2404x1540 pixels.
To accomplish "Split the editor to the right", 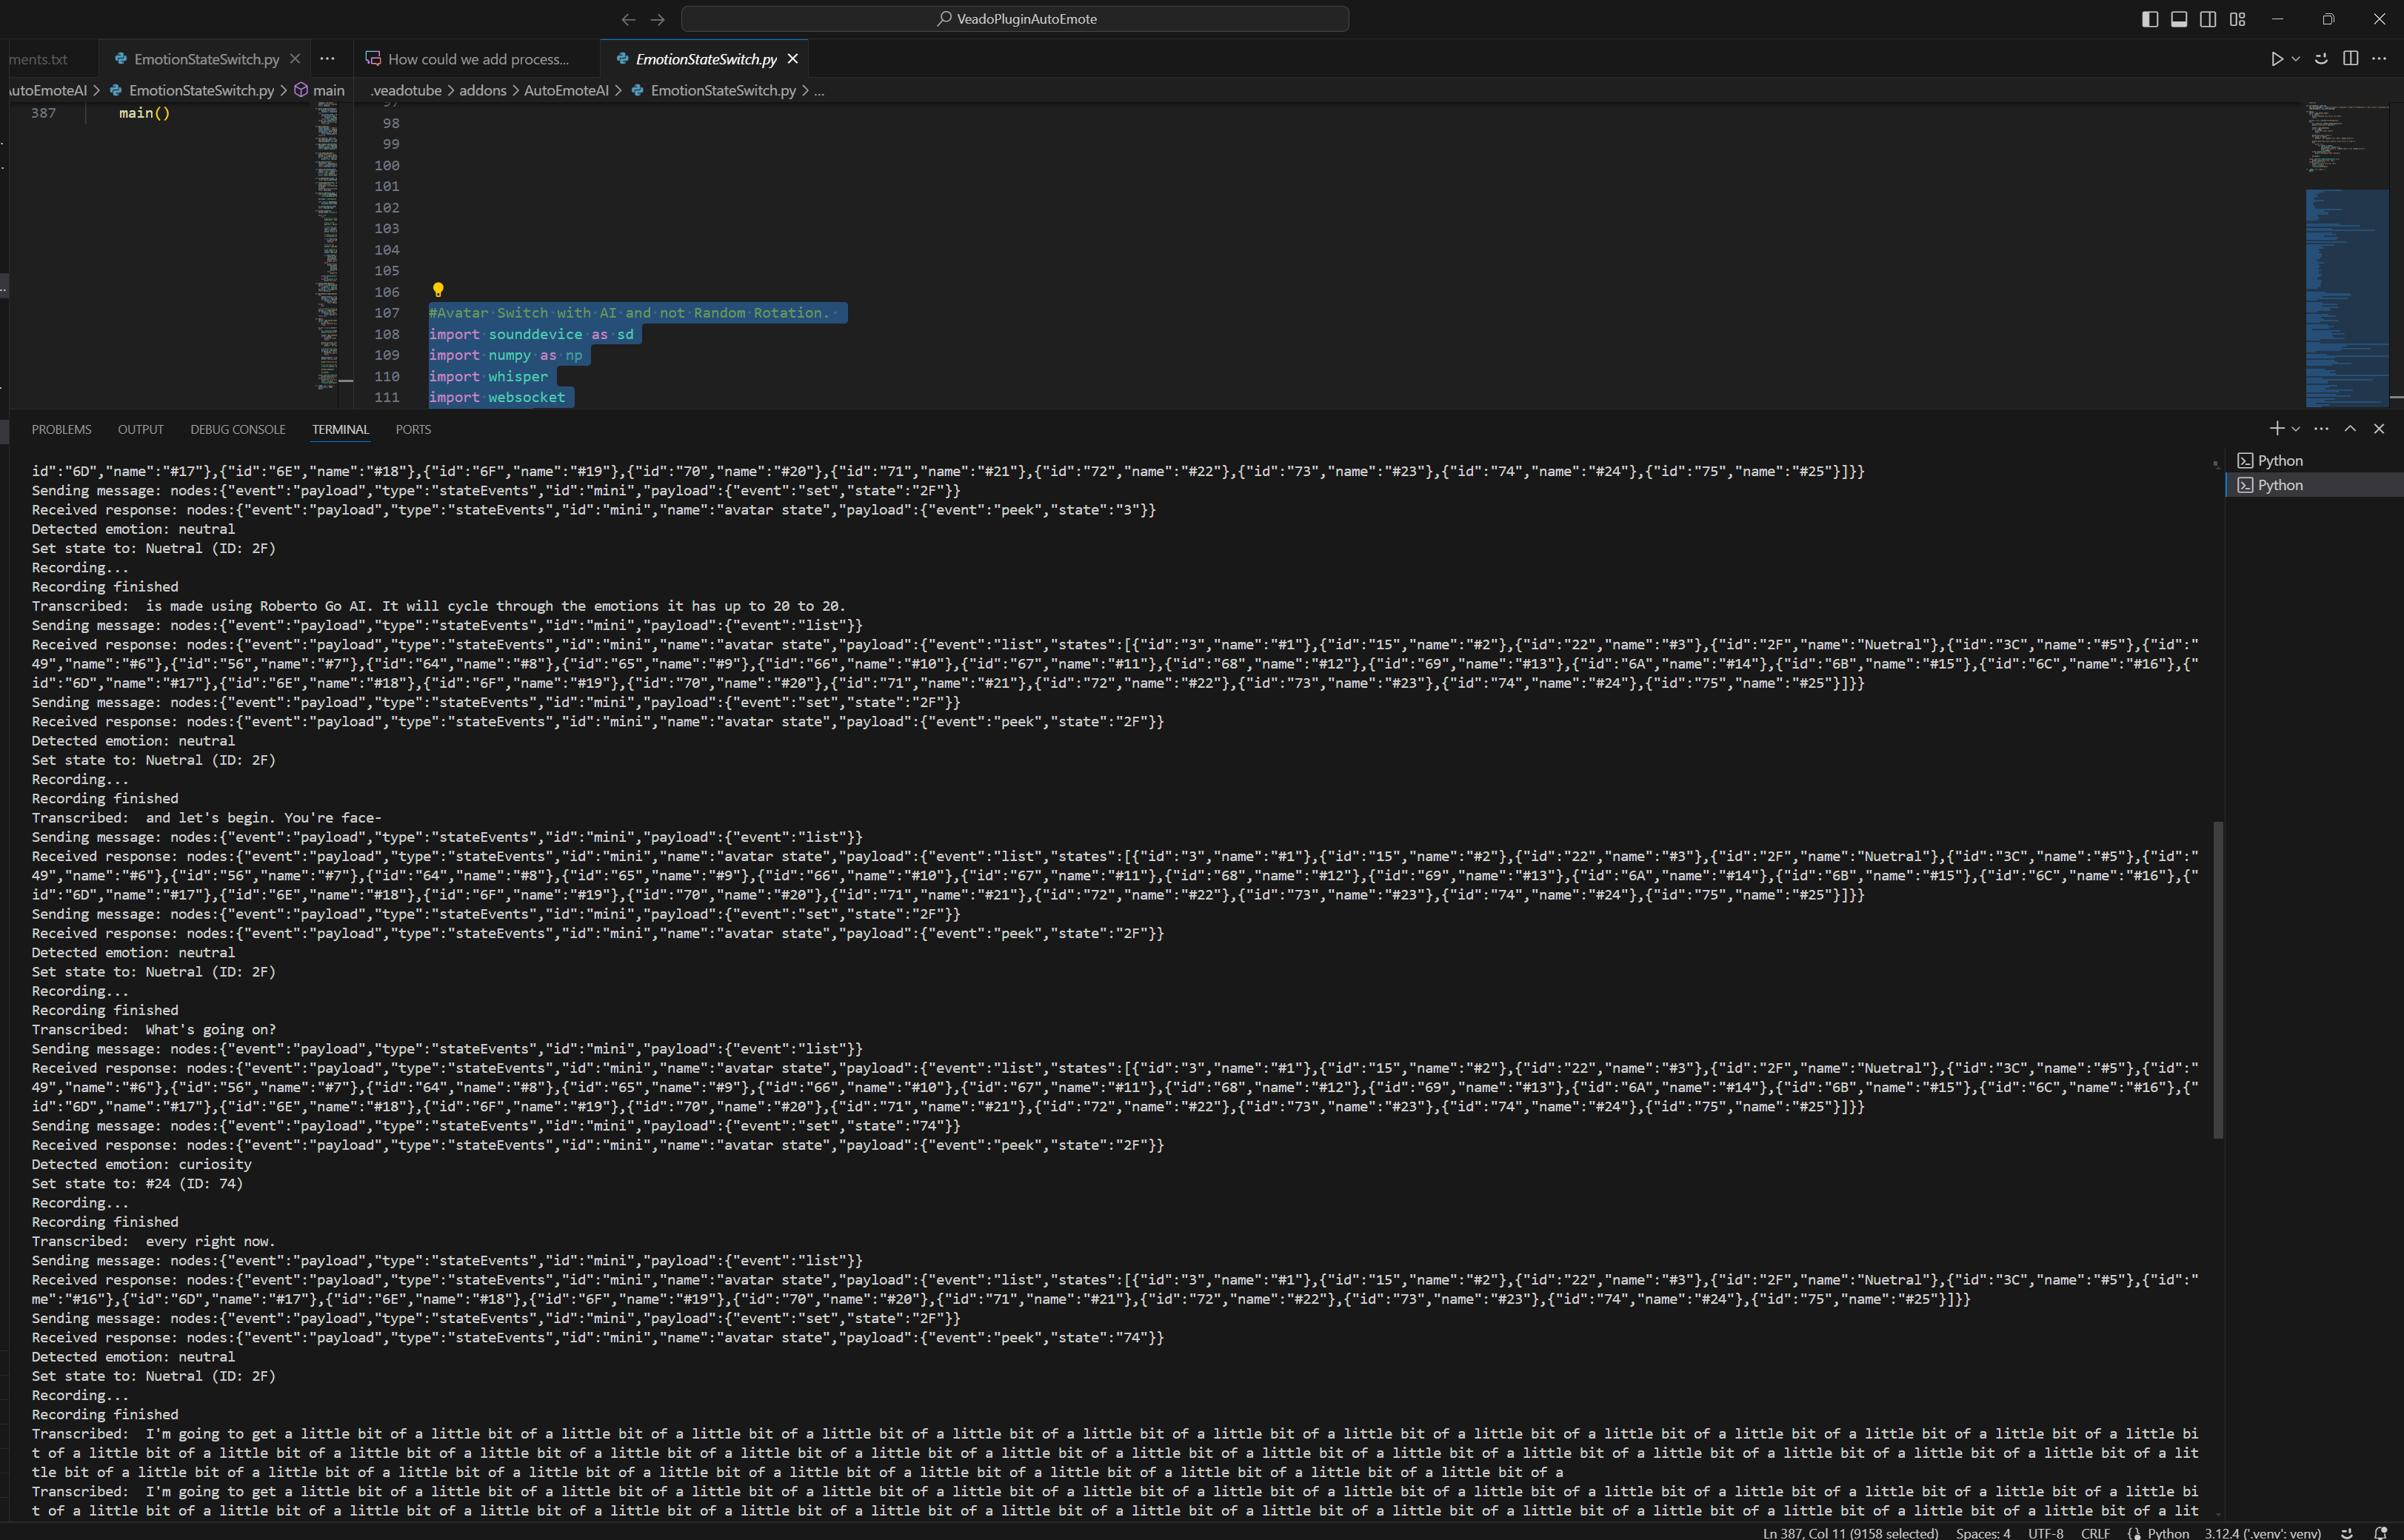I will click(2351, 59).
